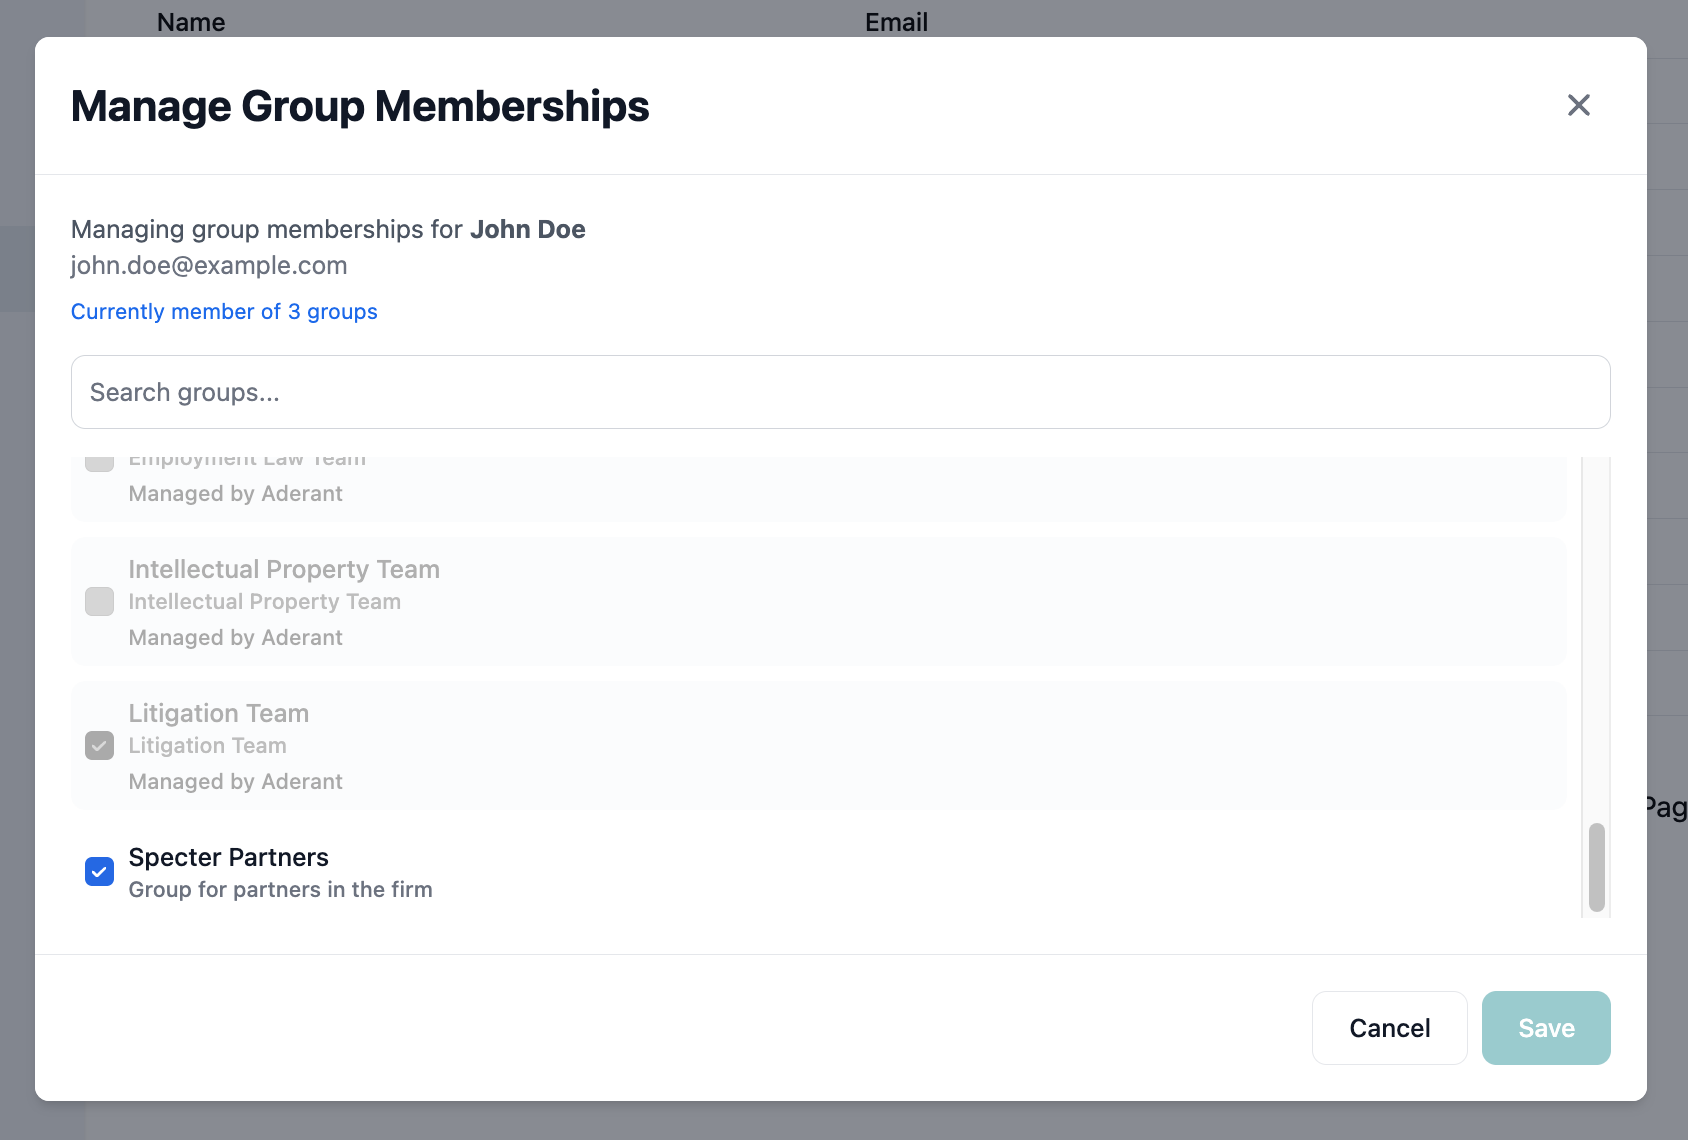
Task: Toggle the Employment Law Team checkbox
Action: [99, 461]
